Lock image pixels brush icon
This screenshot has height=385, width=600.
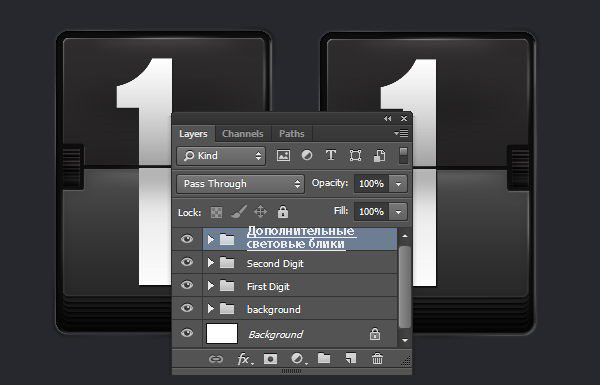tap(239, 212)
